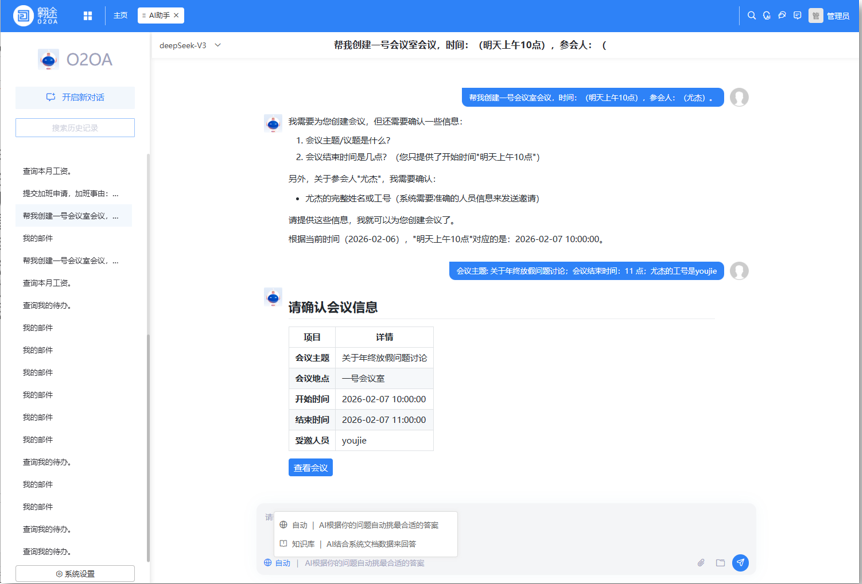Open 系统设置 in the sidebar footer
Image resolution: width=862 pixels, height=584 pixels.
point(73,572)
